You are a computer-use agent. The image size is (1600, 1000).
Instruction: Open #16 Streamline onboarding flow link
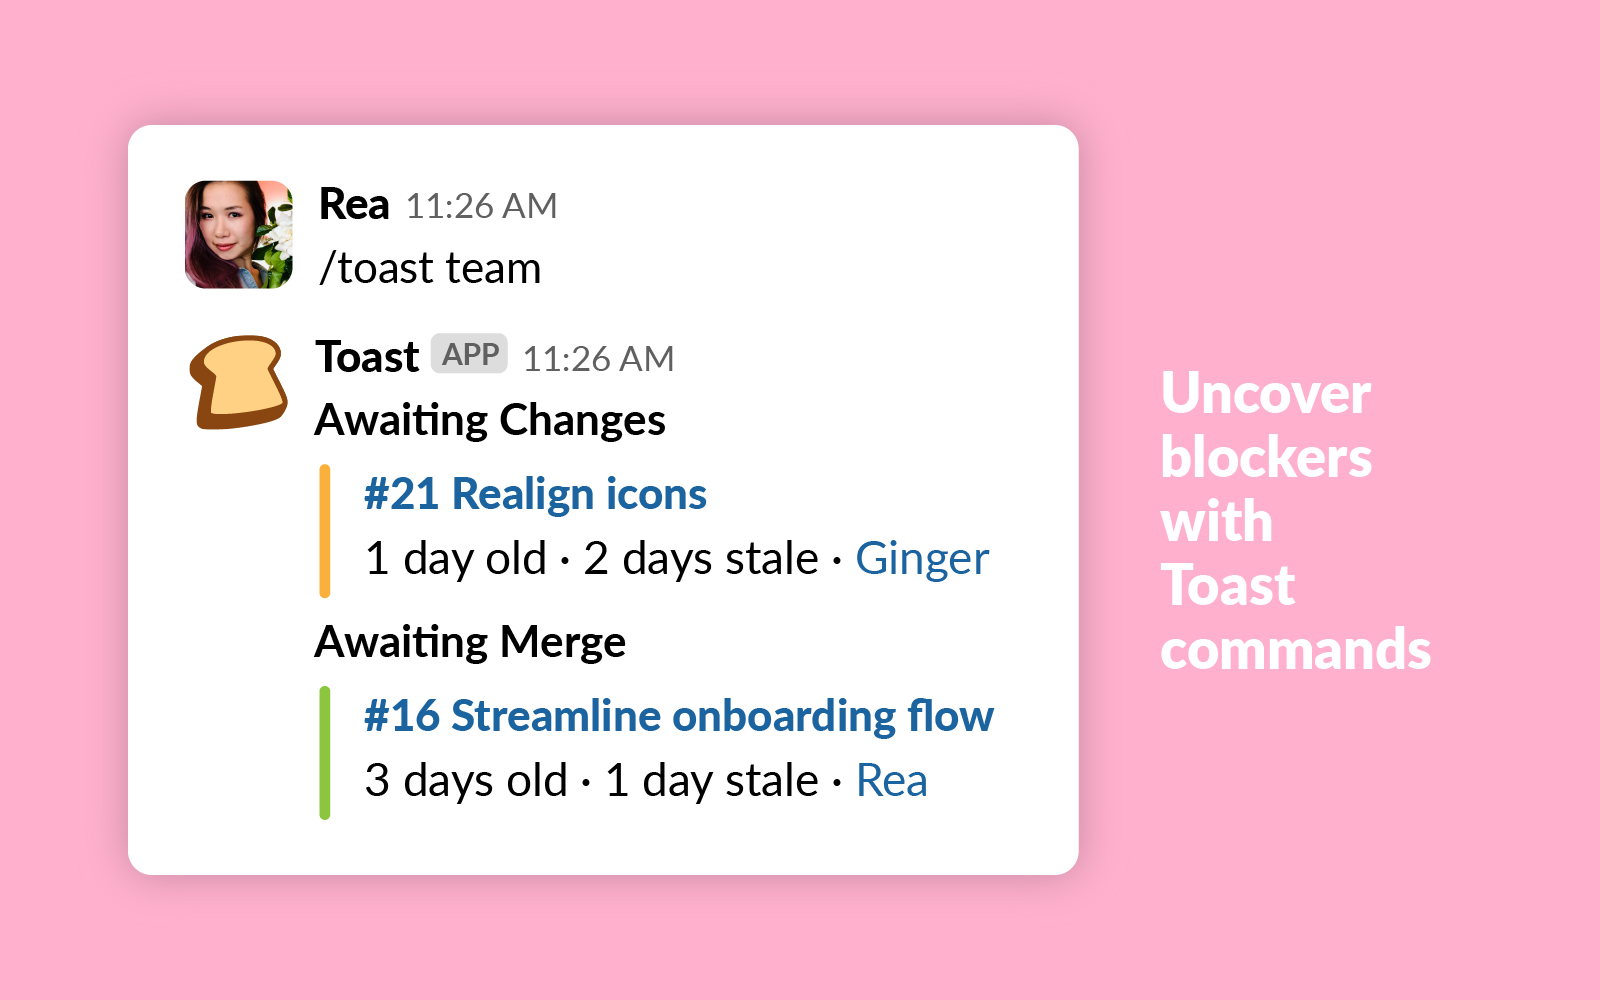[679, 716]
